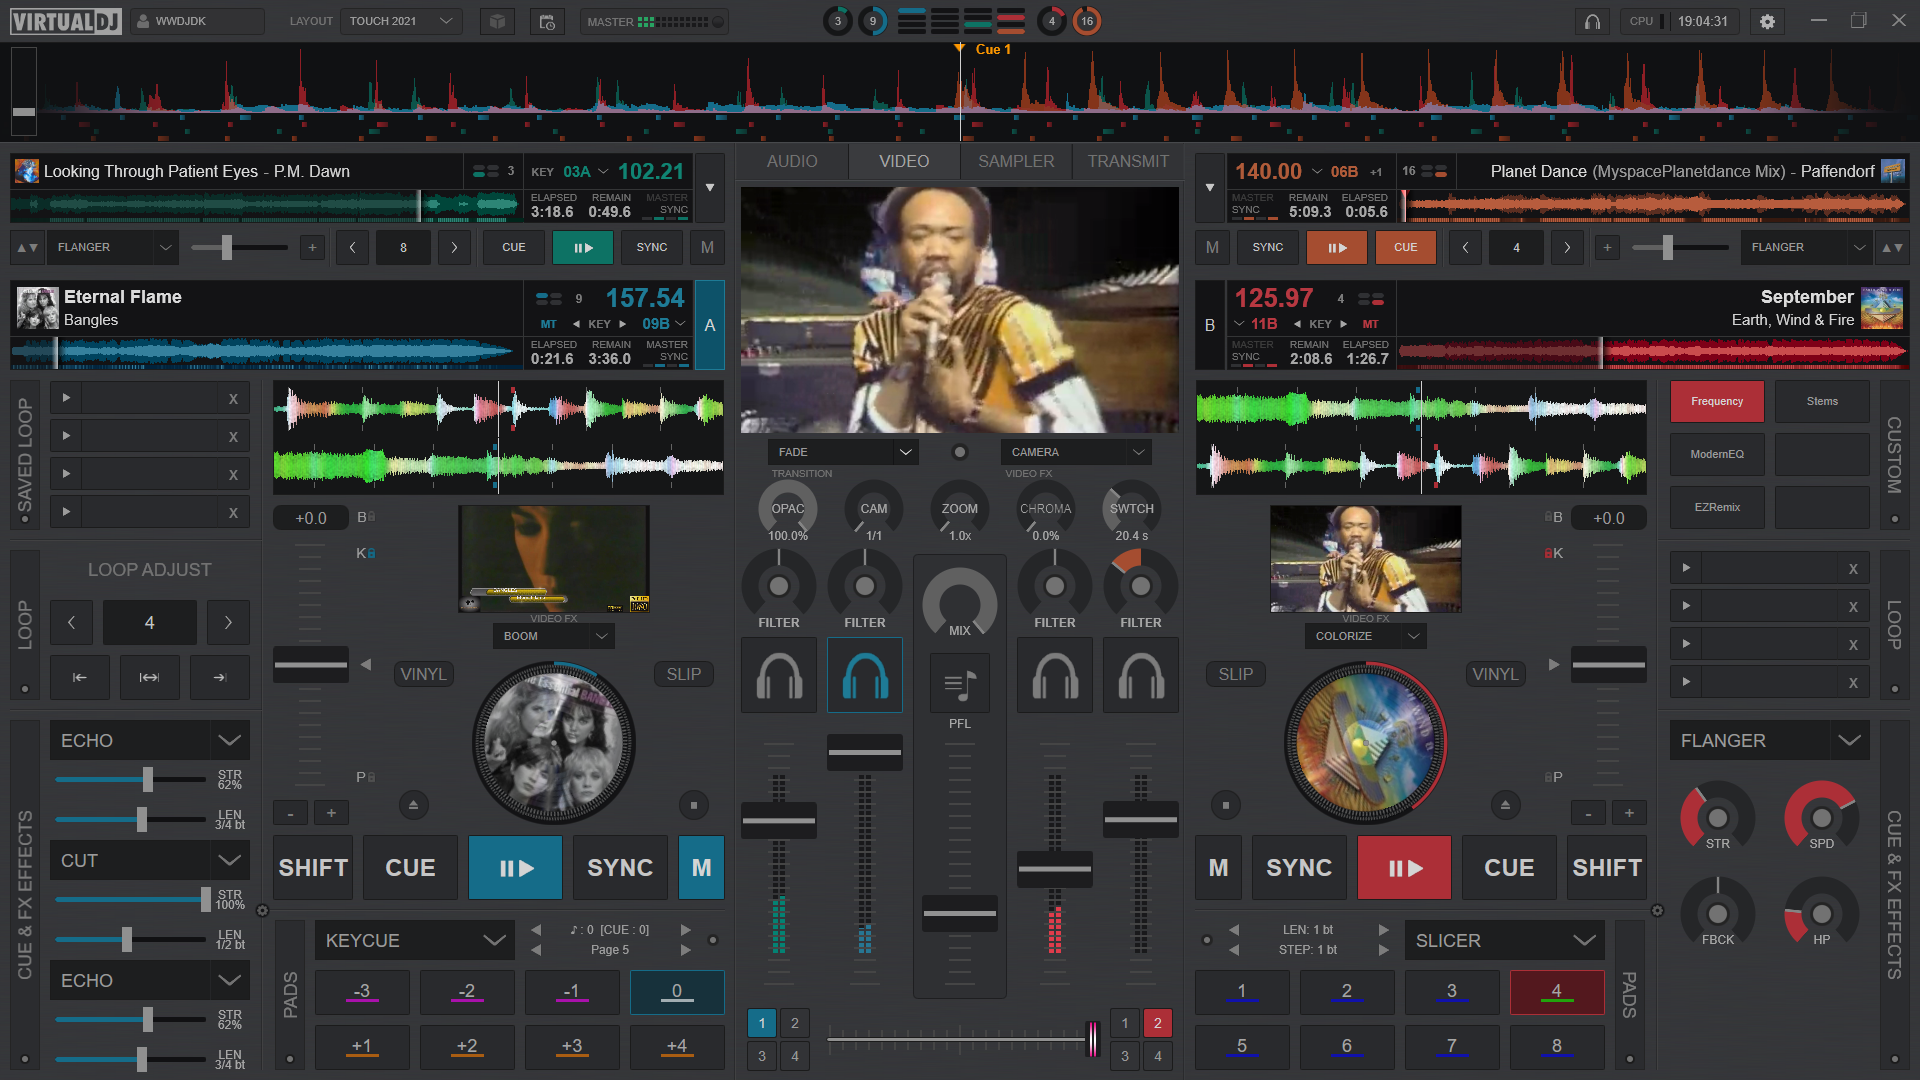Screen dimensions: 1920x1080
Task: Open the 3D cube icon in top bar
Action: (497, 21)
